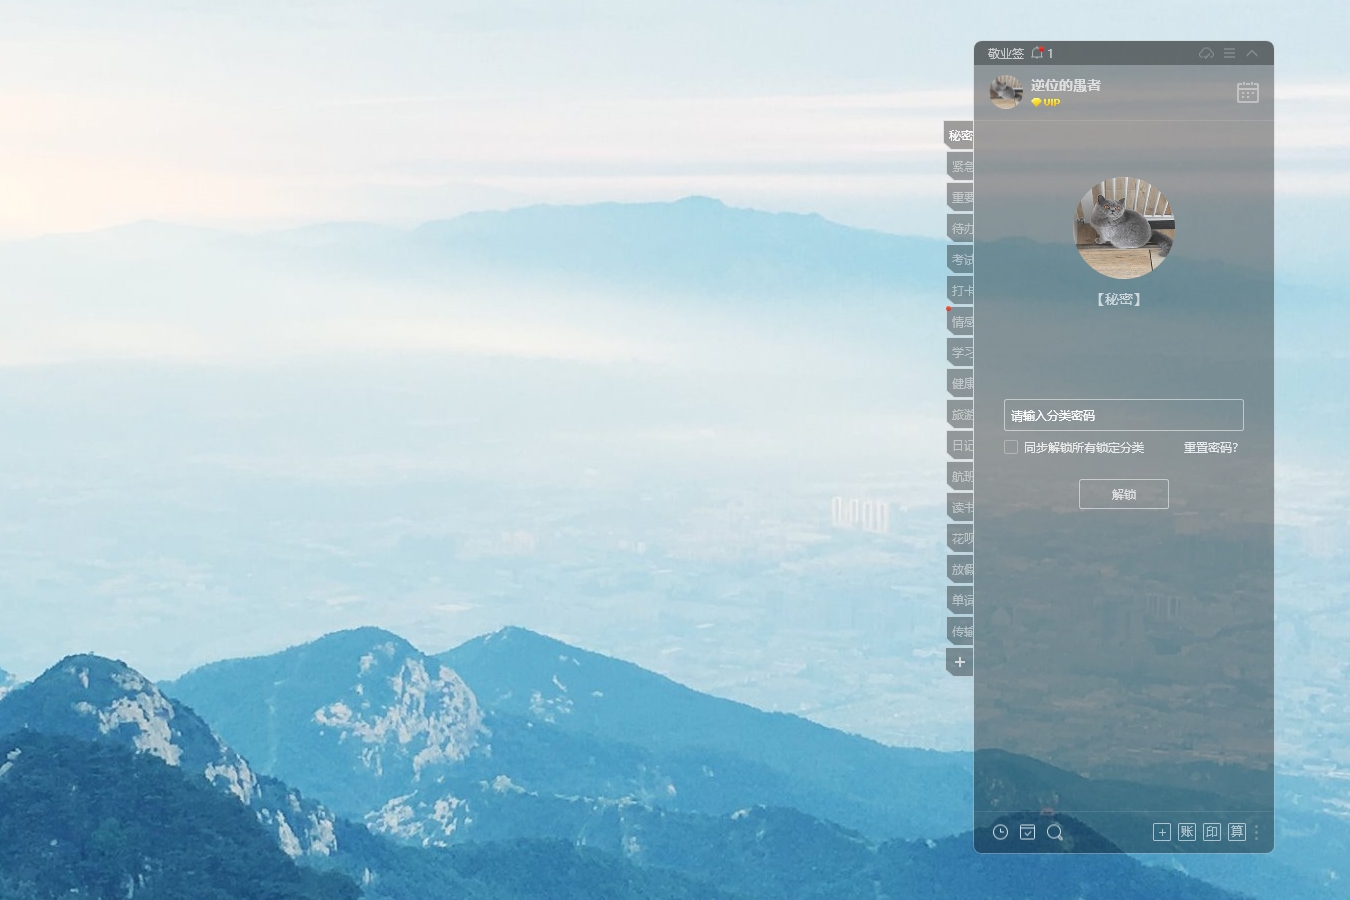The height and width of the screenshot is (900, 1350).
Task: Click the 重置密码? link
Action: 1211,447
